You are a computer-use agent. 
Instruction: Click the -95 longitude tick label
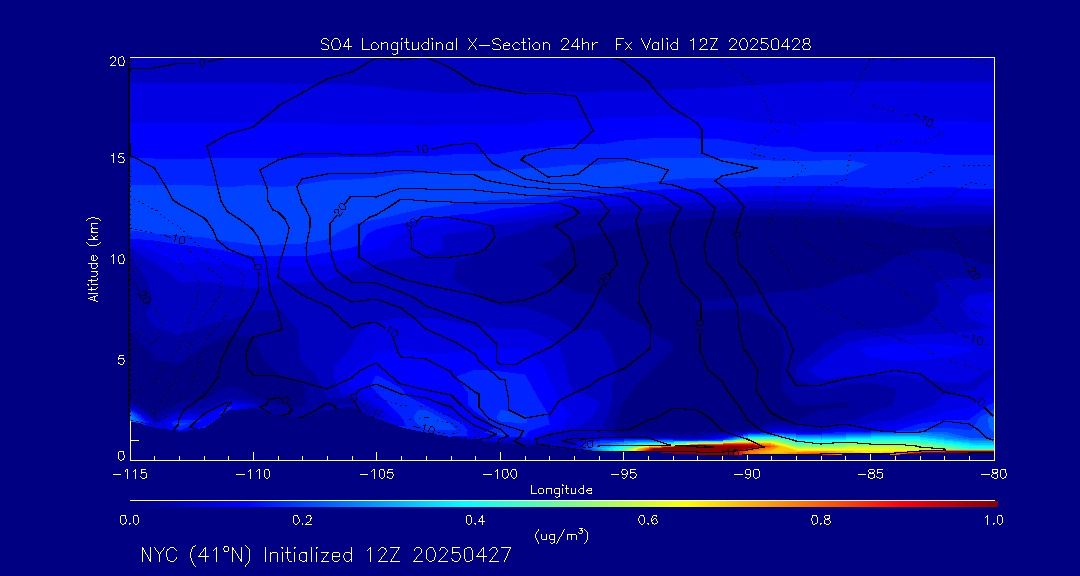tap(623, 475)
